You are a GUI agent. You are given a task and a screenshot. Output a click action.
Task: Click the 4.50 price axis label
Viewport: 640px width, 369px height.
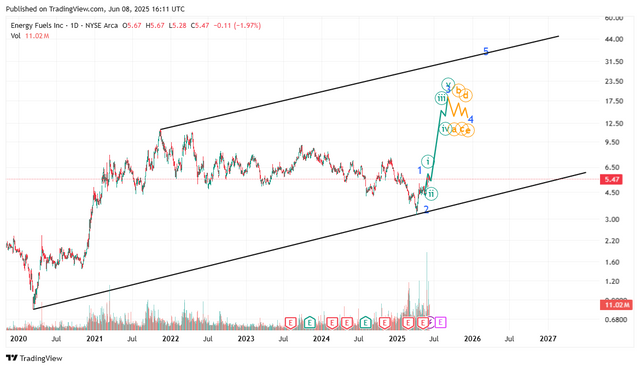point(613,193)
